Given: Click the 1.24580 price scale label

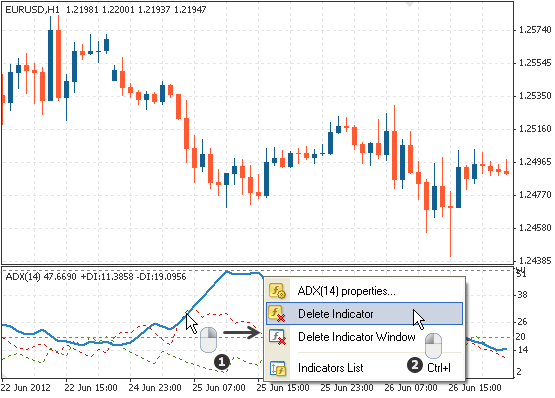Looking at the screenshot, I should [x=534, y=228].
